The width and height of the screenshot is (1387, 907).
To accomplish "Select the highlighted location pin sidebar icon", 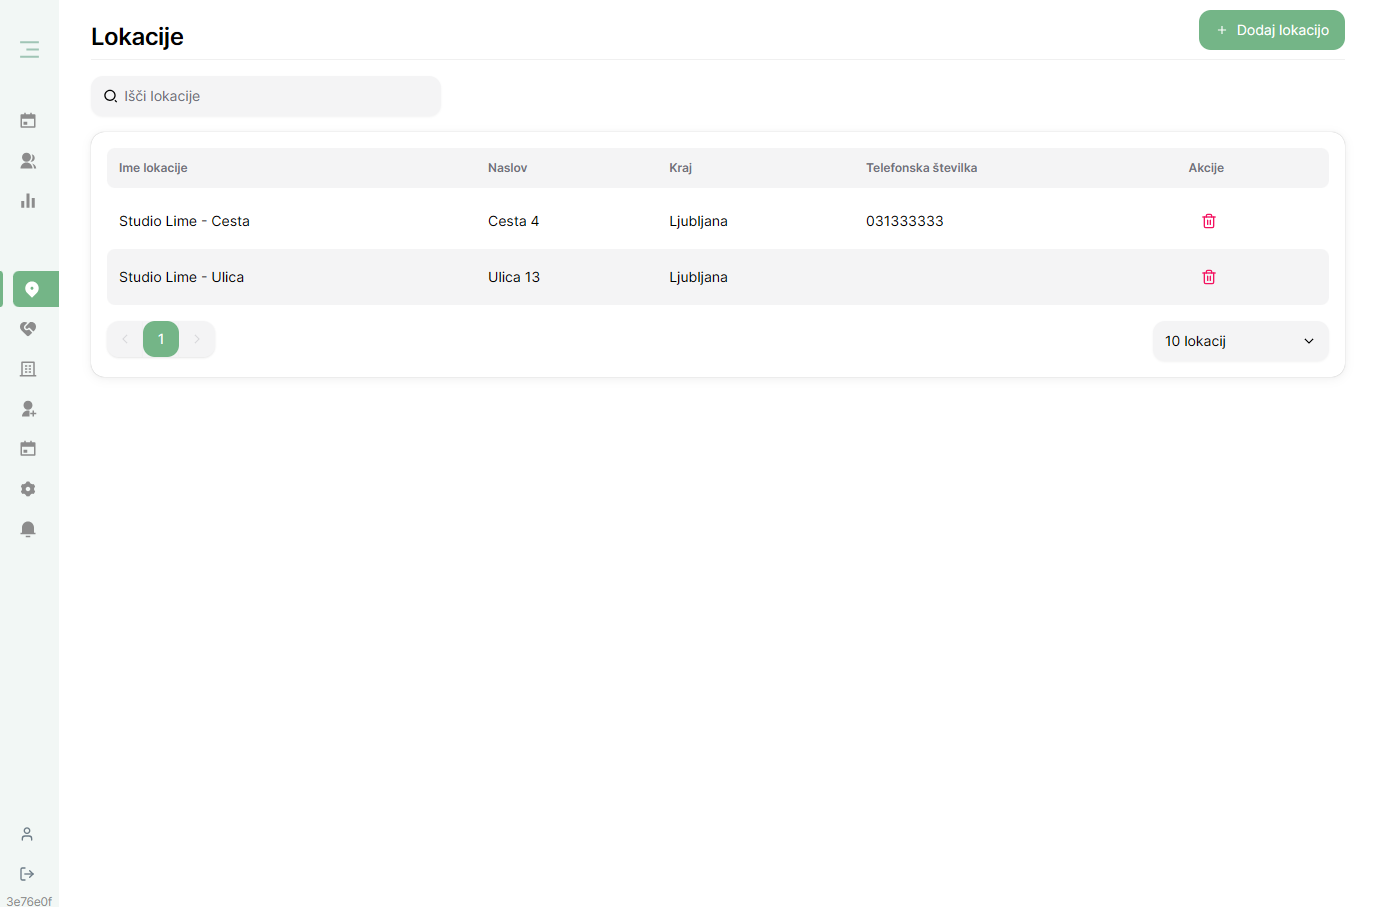I will (x=32, y=289).
